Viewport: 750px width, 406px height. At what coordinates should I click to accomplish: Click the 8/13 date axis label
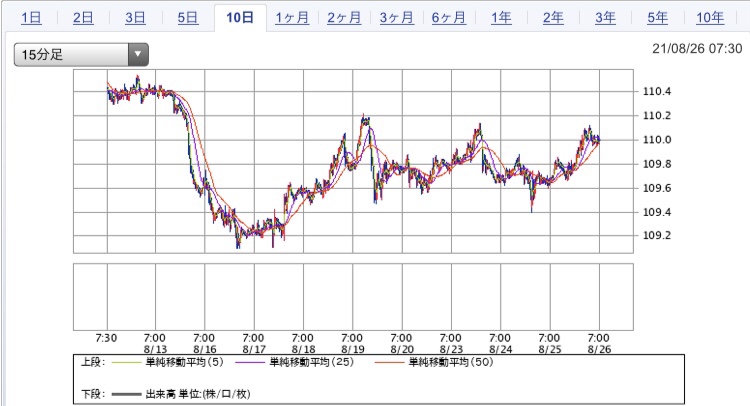(x=155, y=349)
